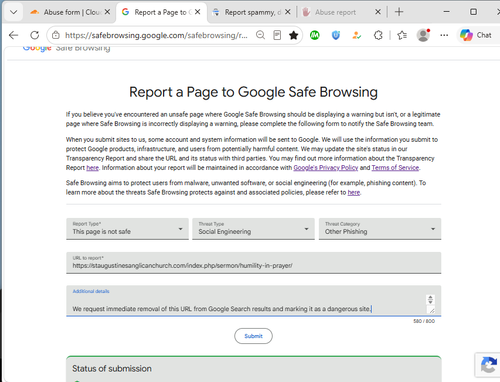This screenshot has width=500, height=382.
Task: Maximize the browser window
Action: (473, 12)
